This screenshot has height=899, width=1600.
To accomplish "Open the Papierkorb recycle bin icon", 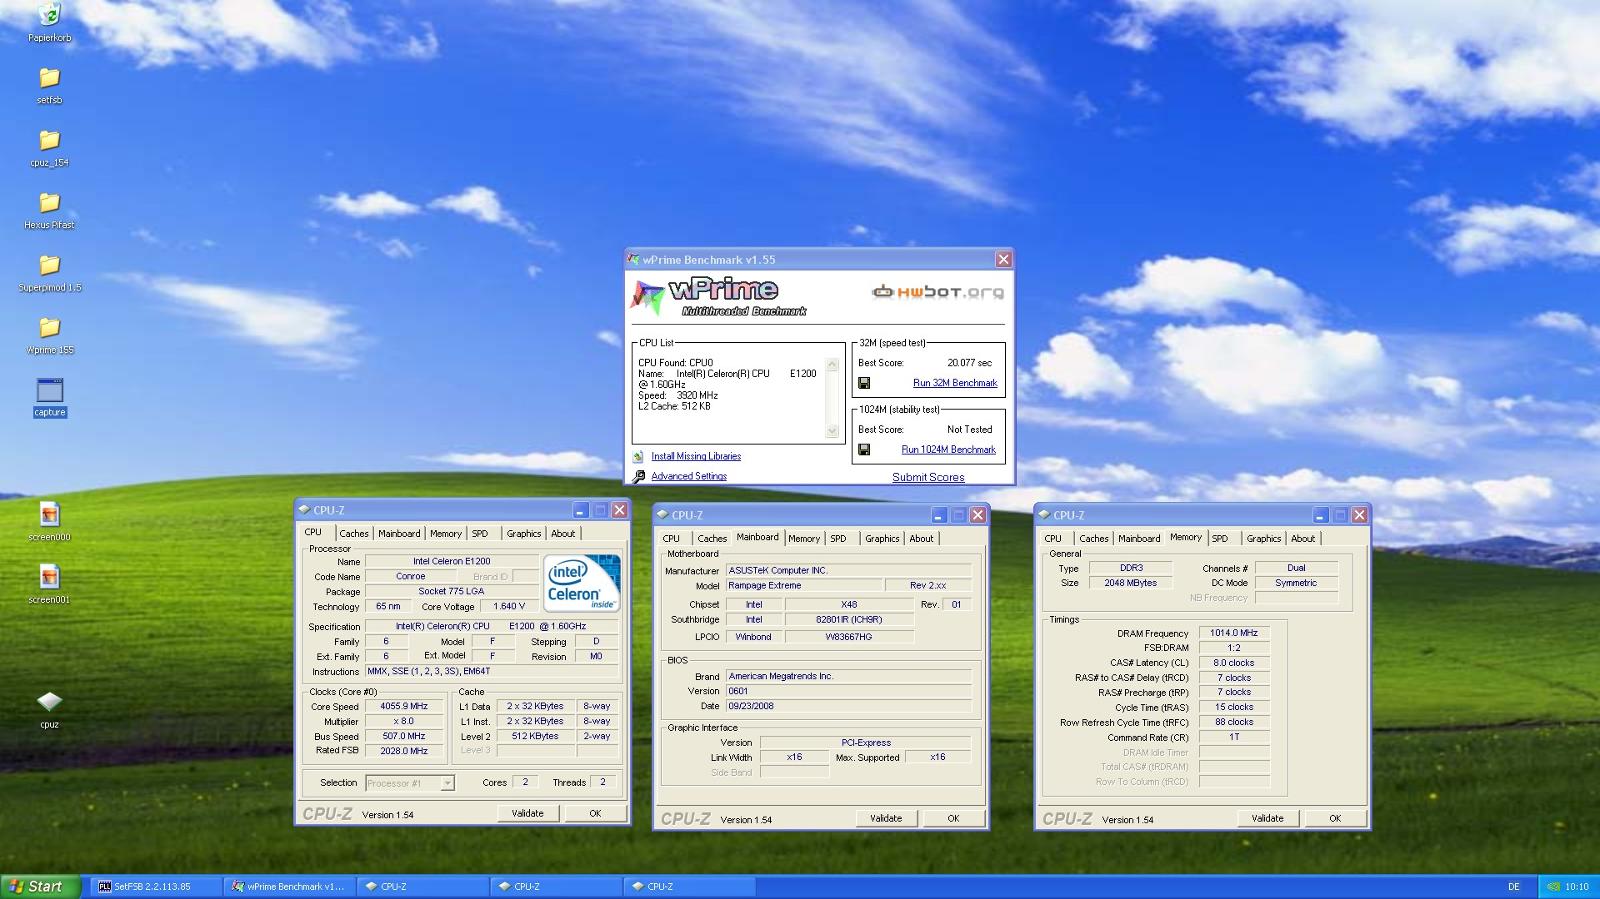I will coord(49,15).
